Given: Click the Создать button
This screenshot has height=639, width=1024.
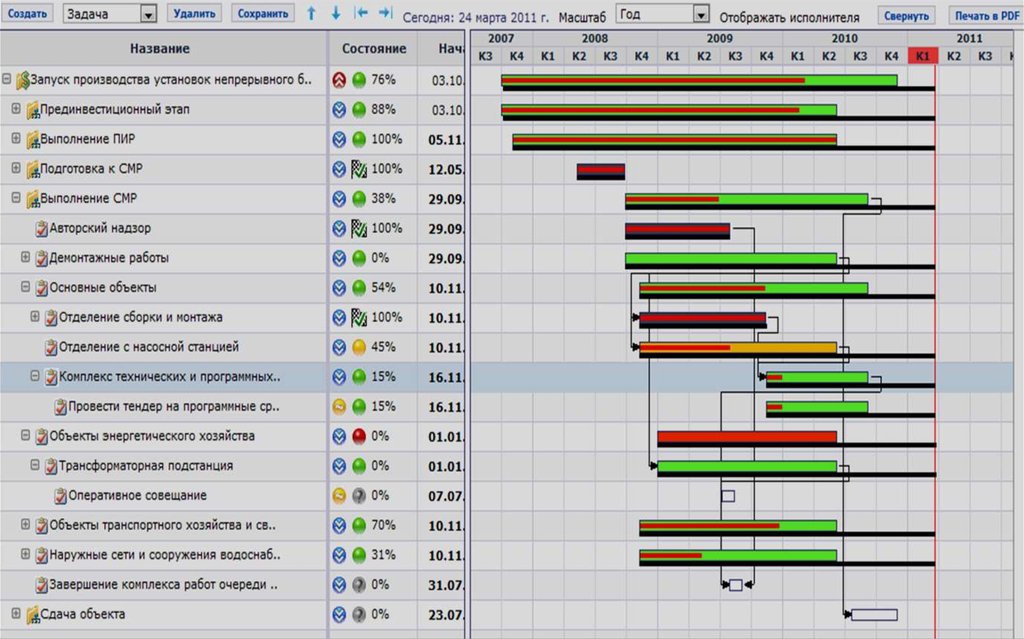Looking at the screenshot, I should click(x=27, y=14).
